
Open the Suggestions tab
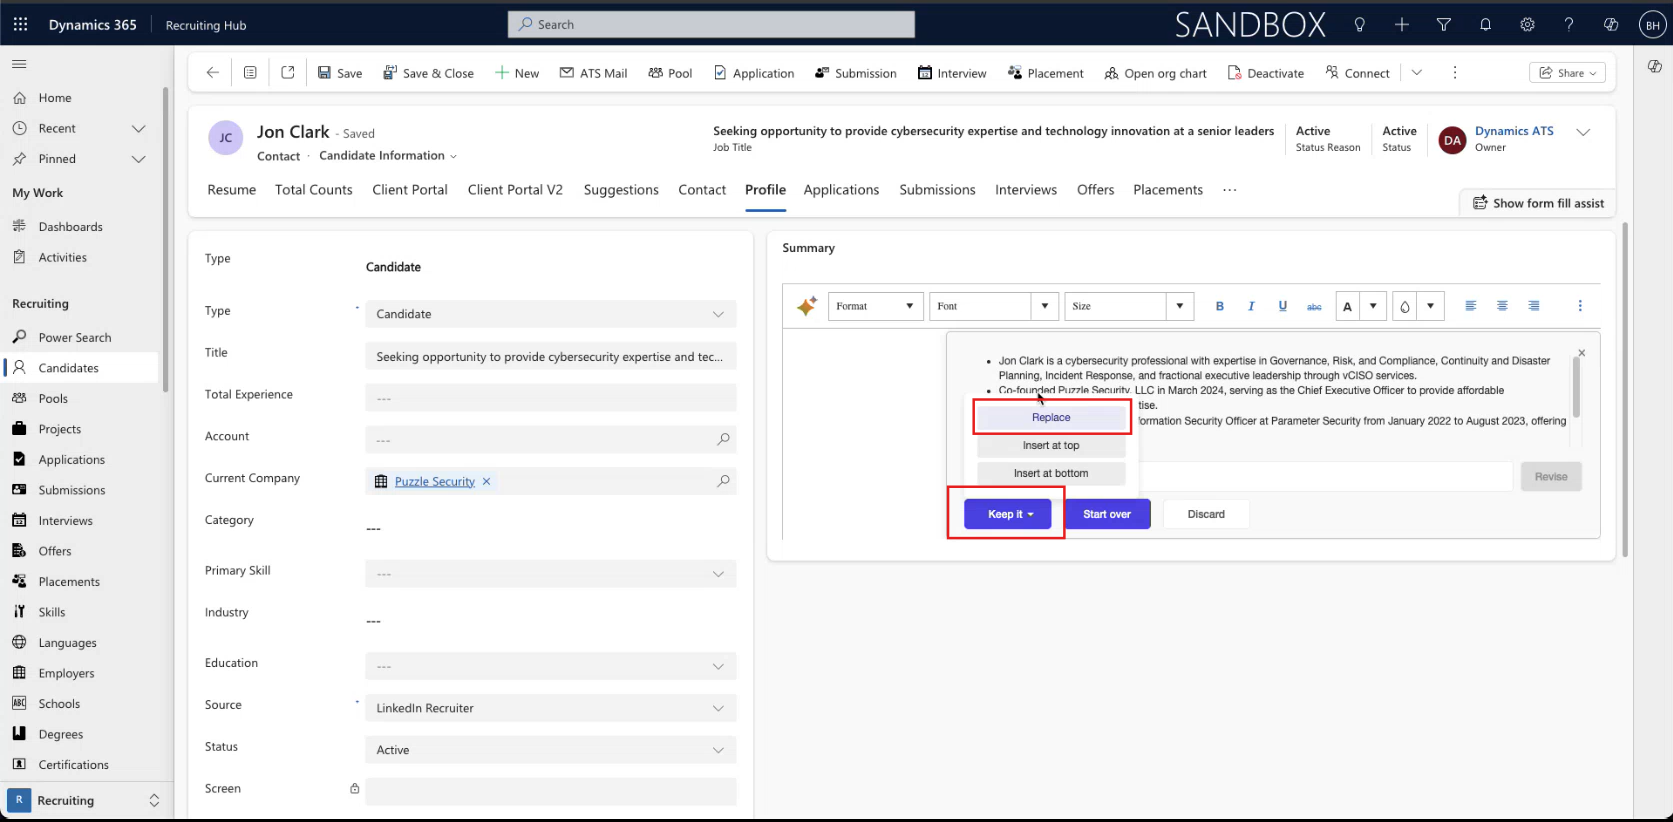621,190
